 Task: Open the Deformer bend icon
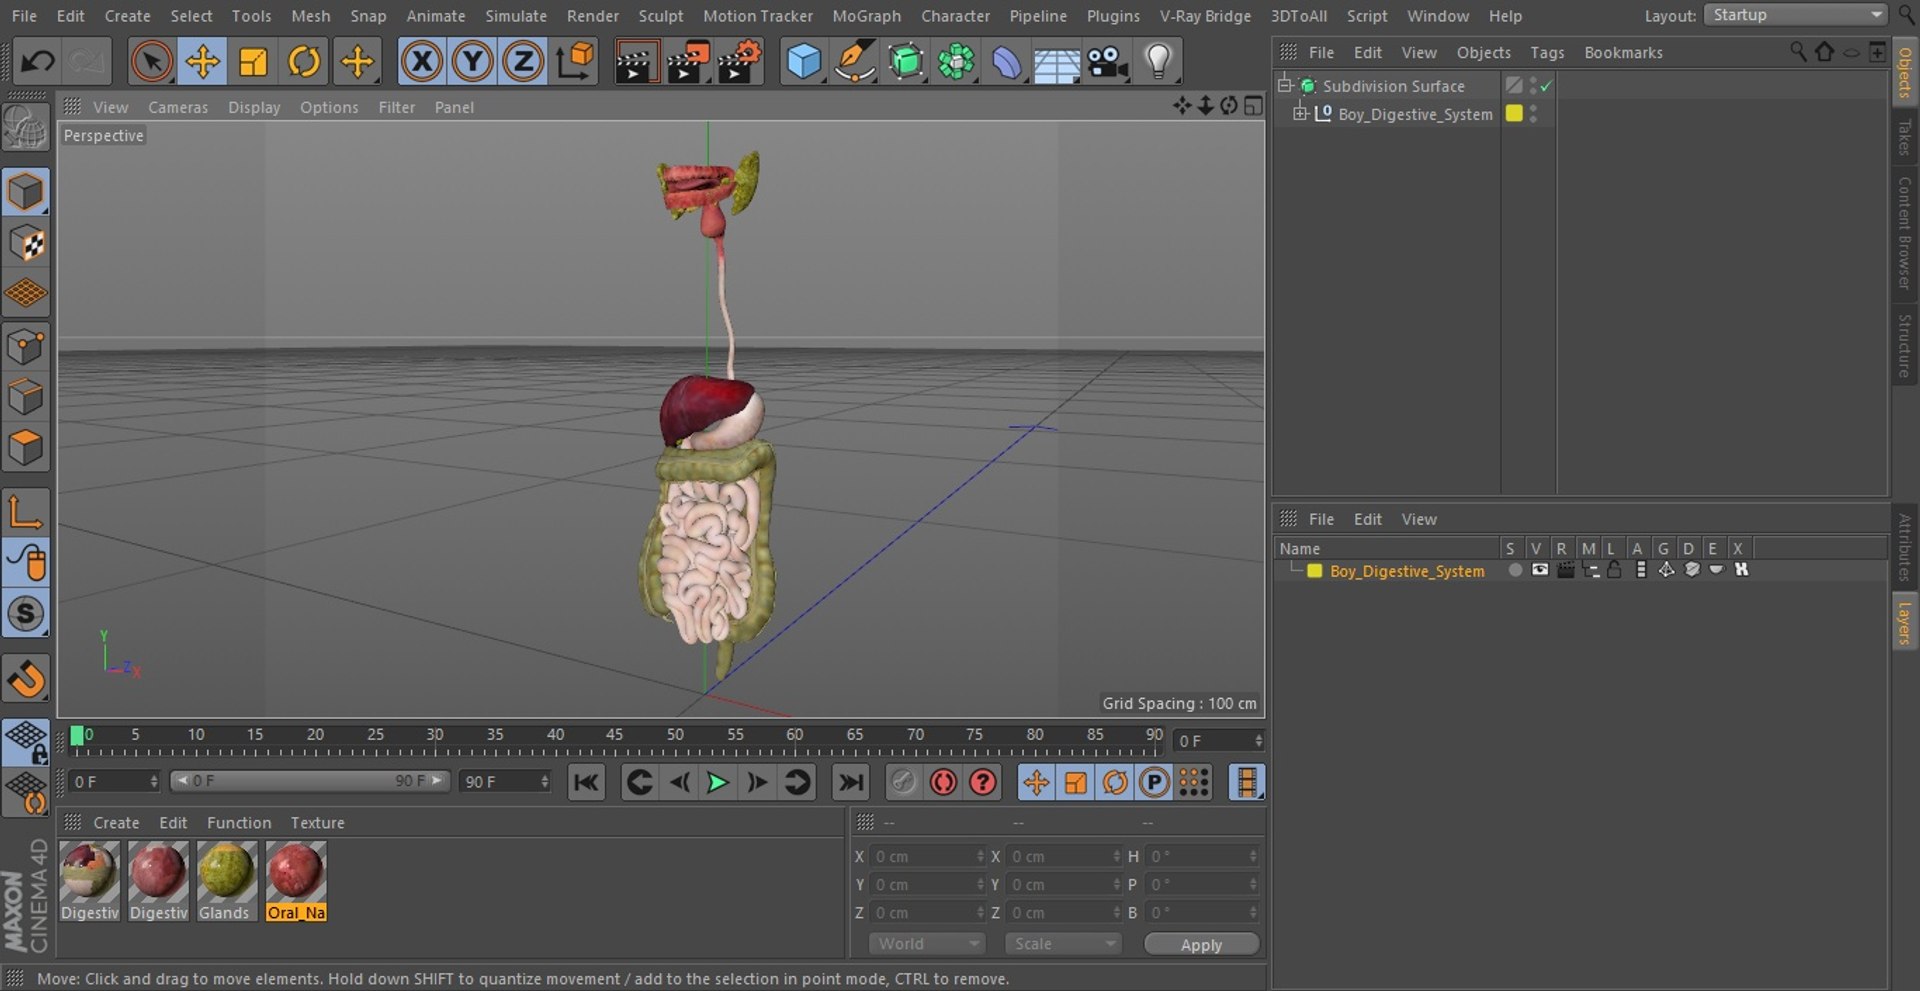[1006, 62]
